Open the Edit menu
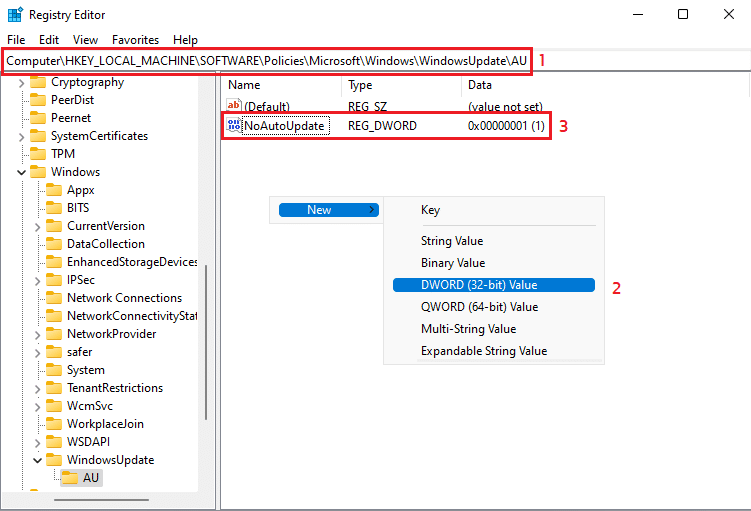 tap(49, 40)
